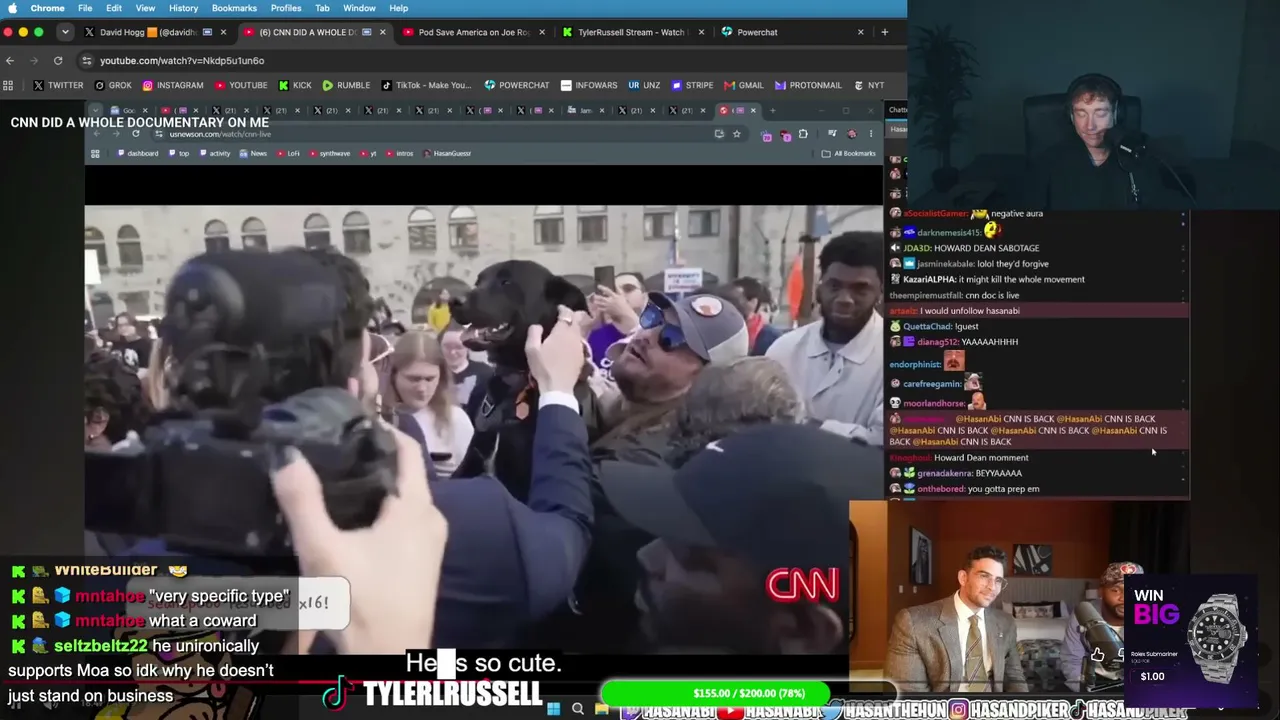Open the TikTok bookmark
Viewport: 1280px width, 720px height.
[x=426, y=85]
